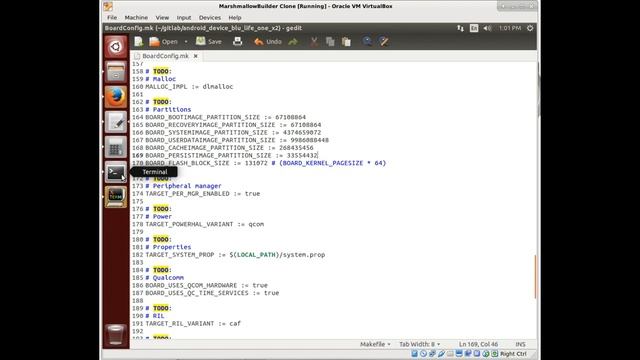This screenshot has height=360, width=640.
Task: Open the Files manager from launcher
Action: pos(116,72)
